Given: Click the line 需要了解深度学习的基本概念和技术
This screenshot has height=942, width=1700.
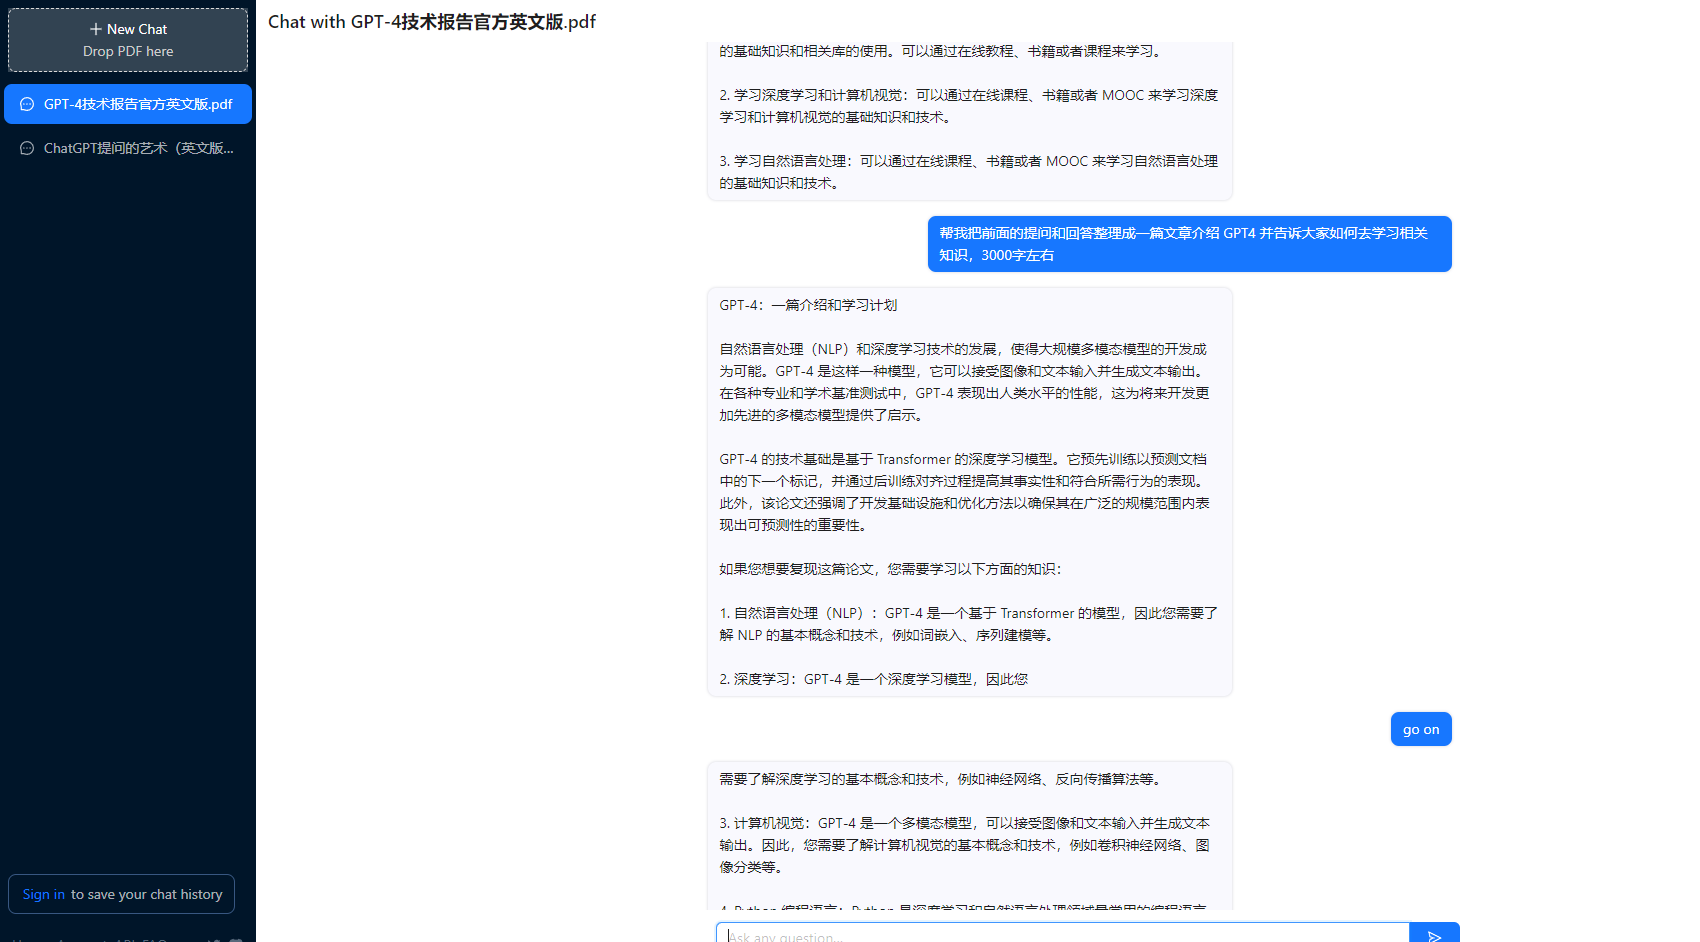Looking at the screenshot, I should 940,779.
